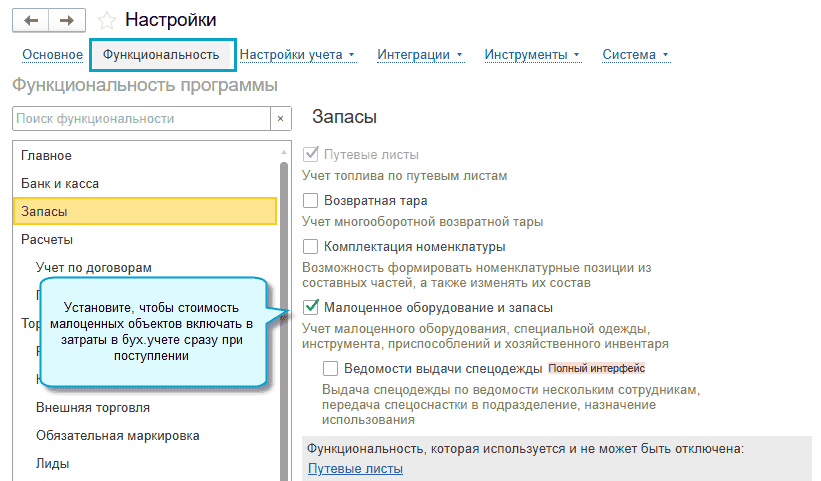Select Главное in the functionality list
Viewport: 821px width, 481px height.
pos(47,156)
